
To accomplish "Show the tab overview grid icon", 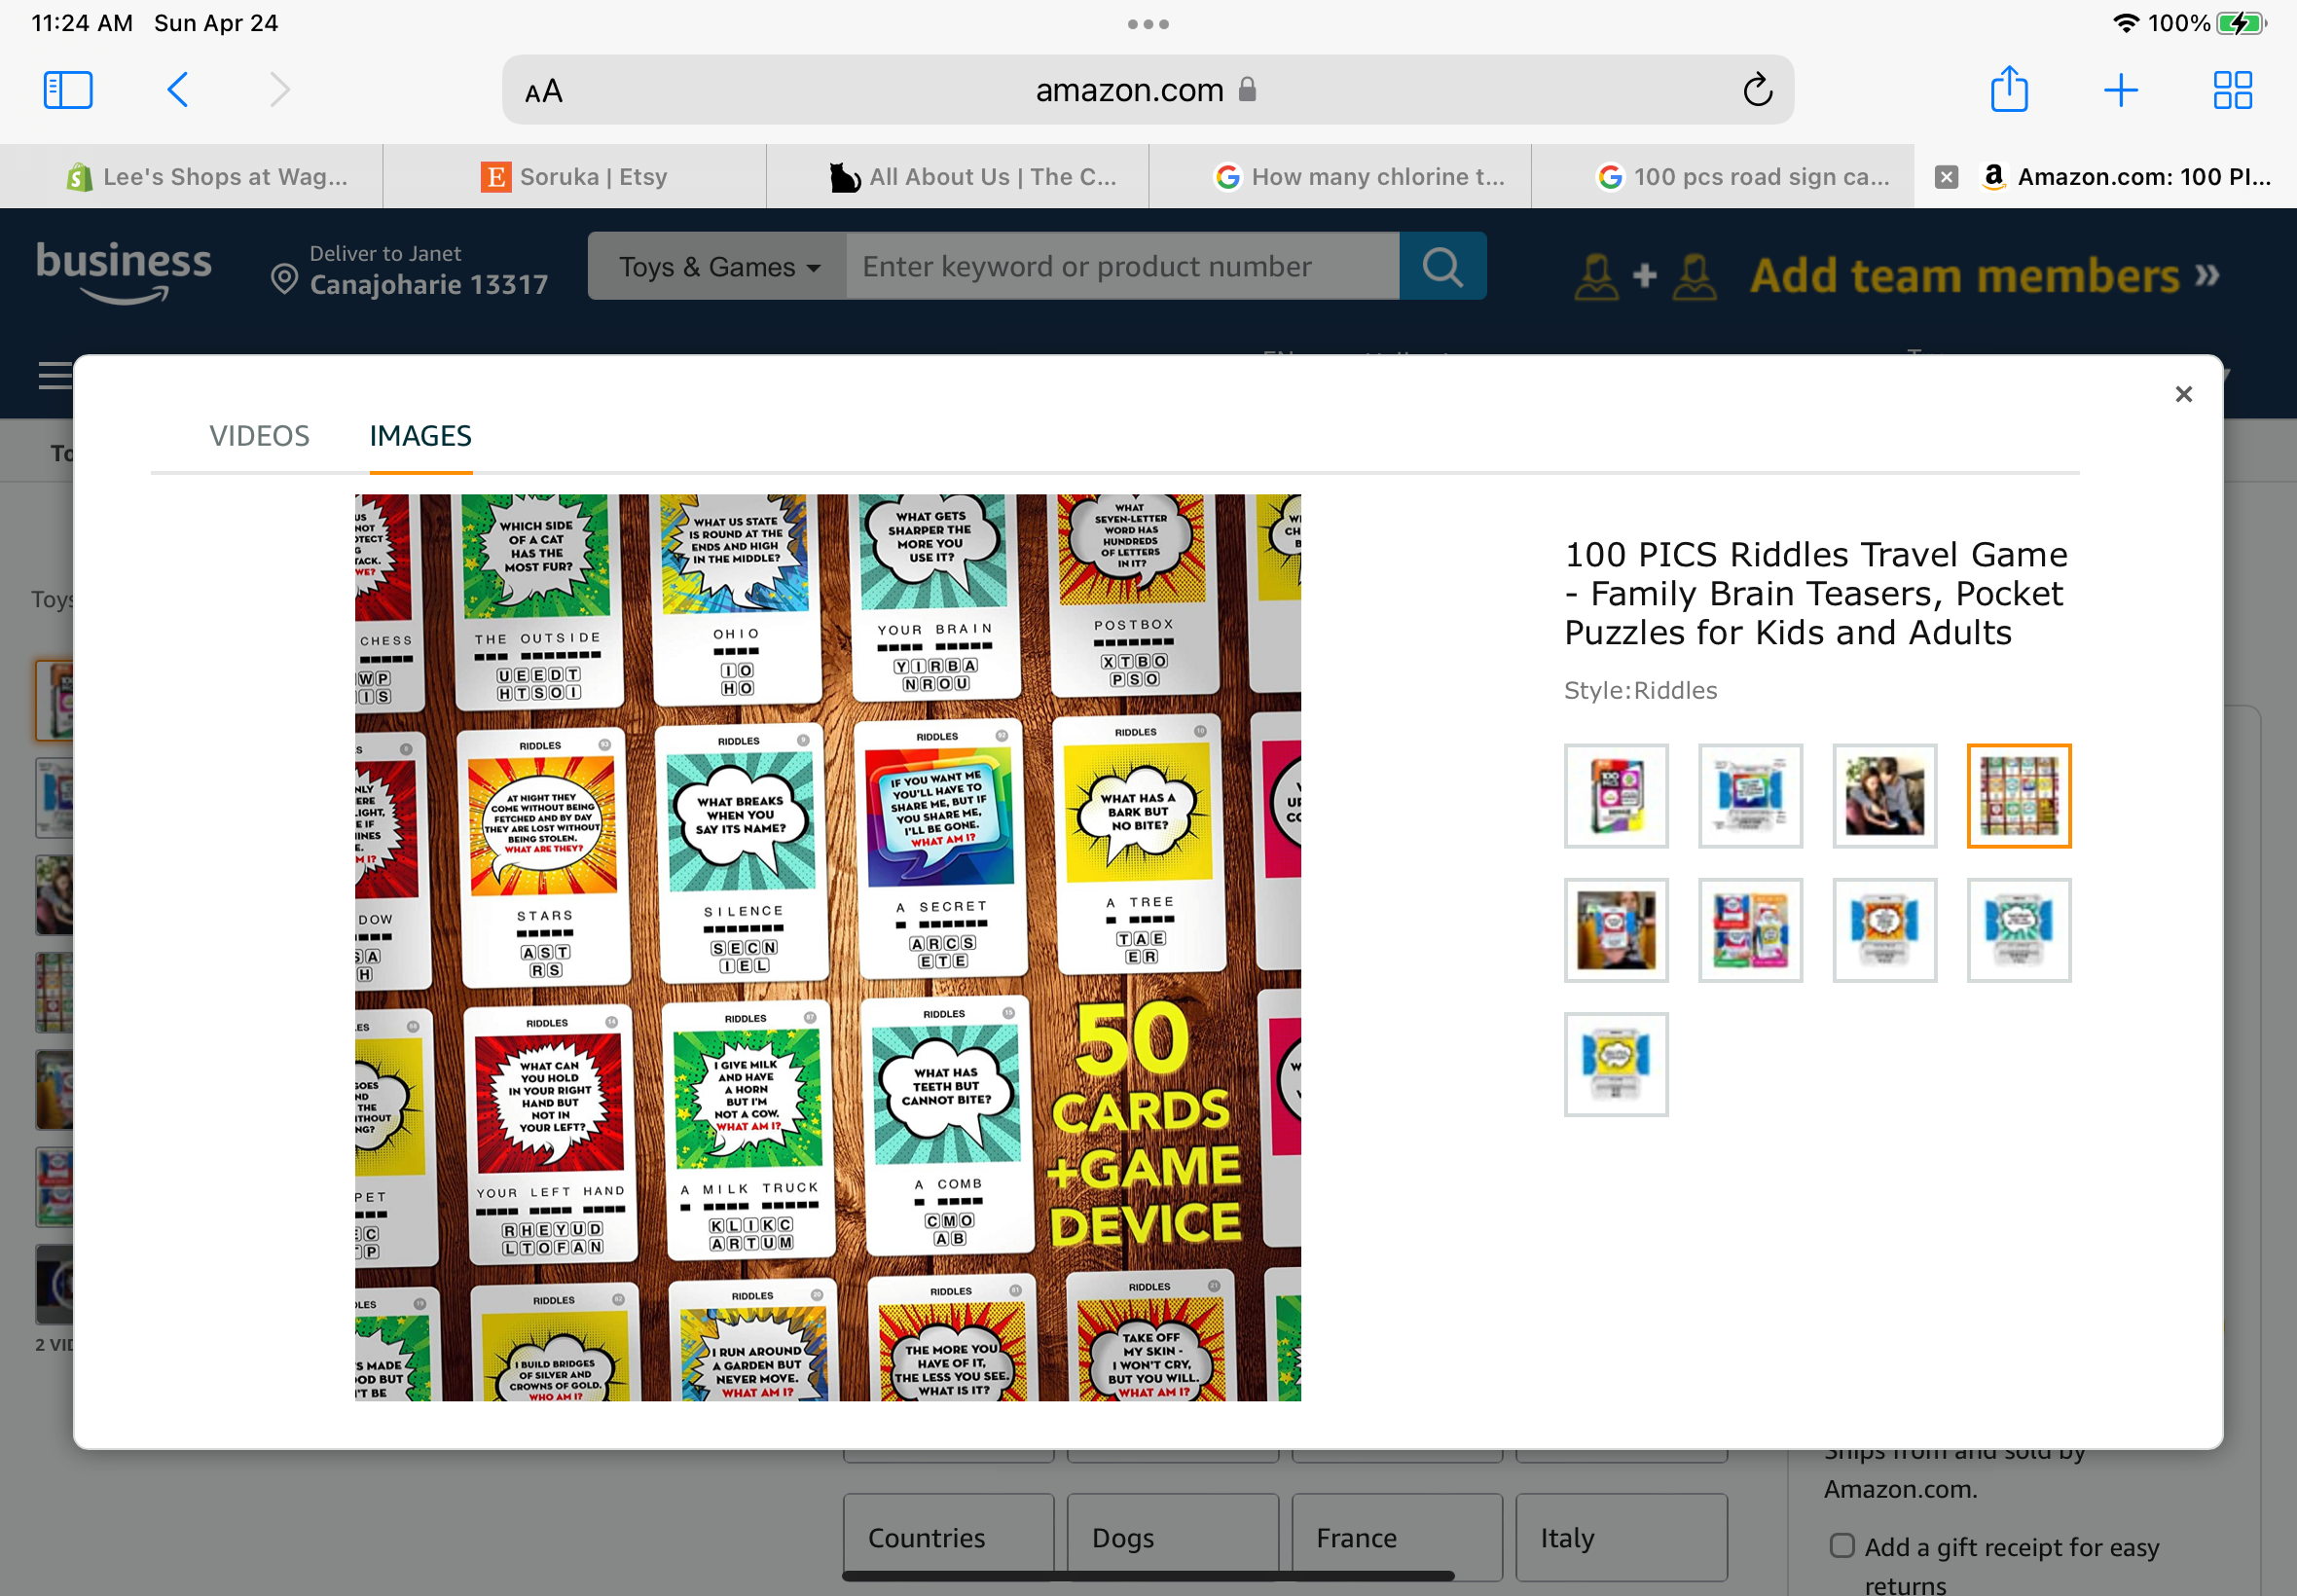I will pyautogui.click(x=2232, y=90).
